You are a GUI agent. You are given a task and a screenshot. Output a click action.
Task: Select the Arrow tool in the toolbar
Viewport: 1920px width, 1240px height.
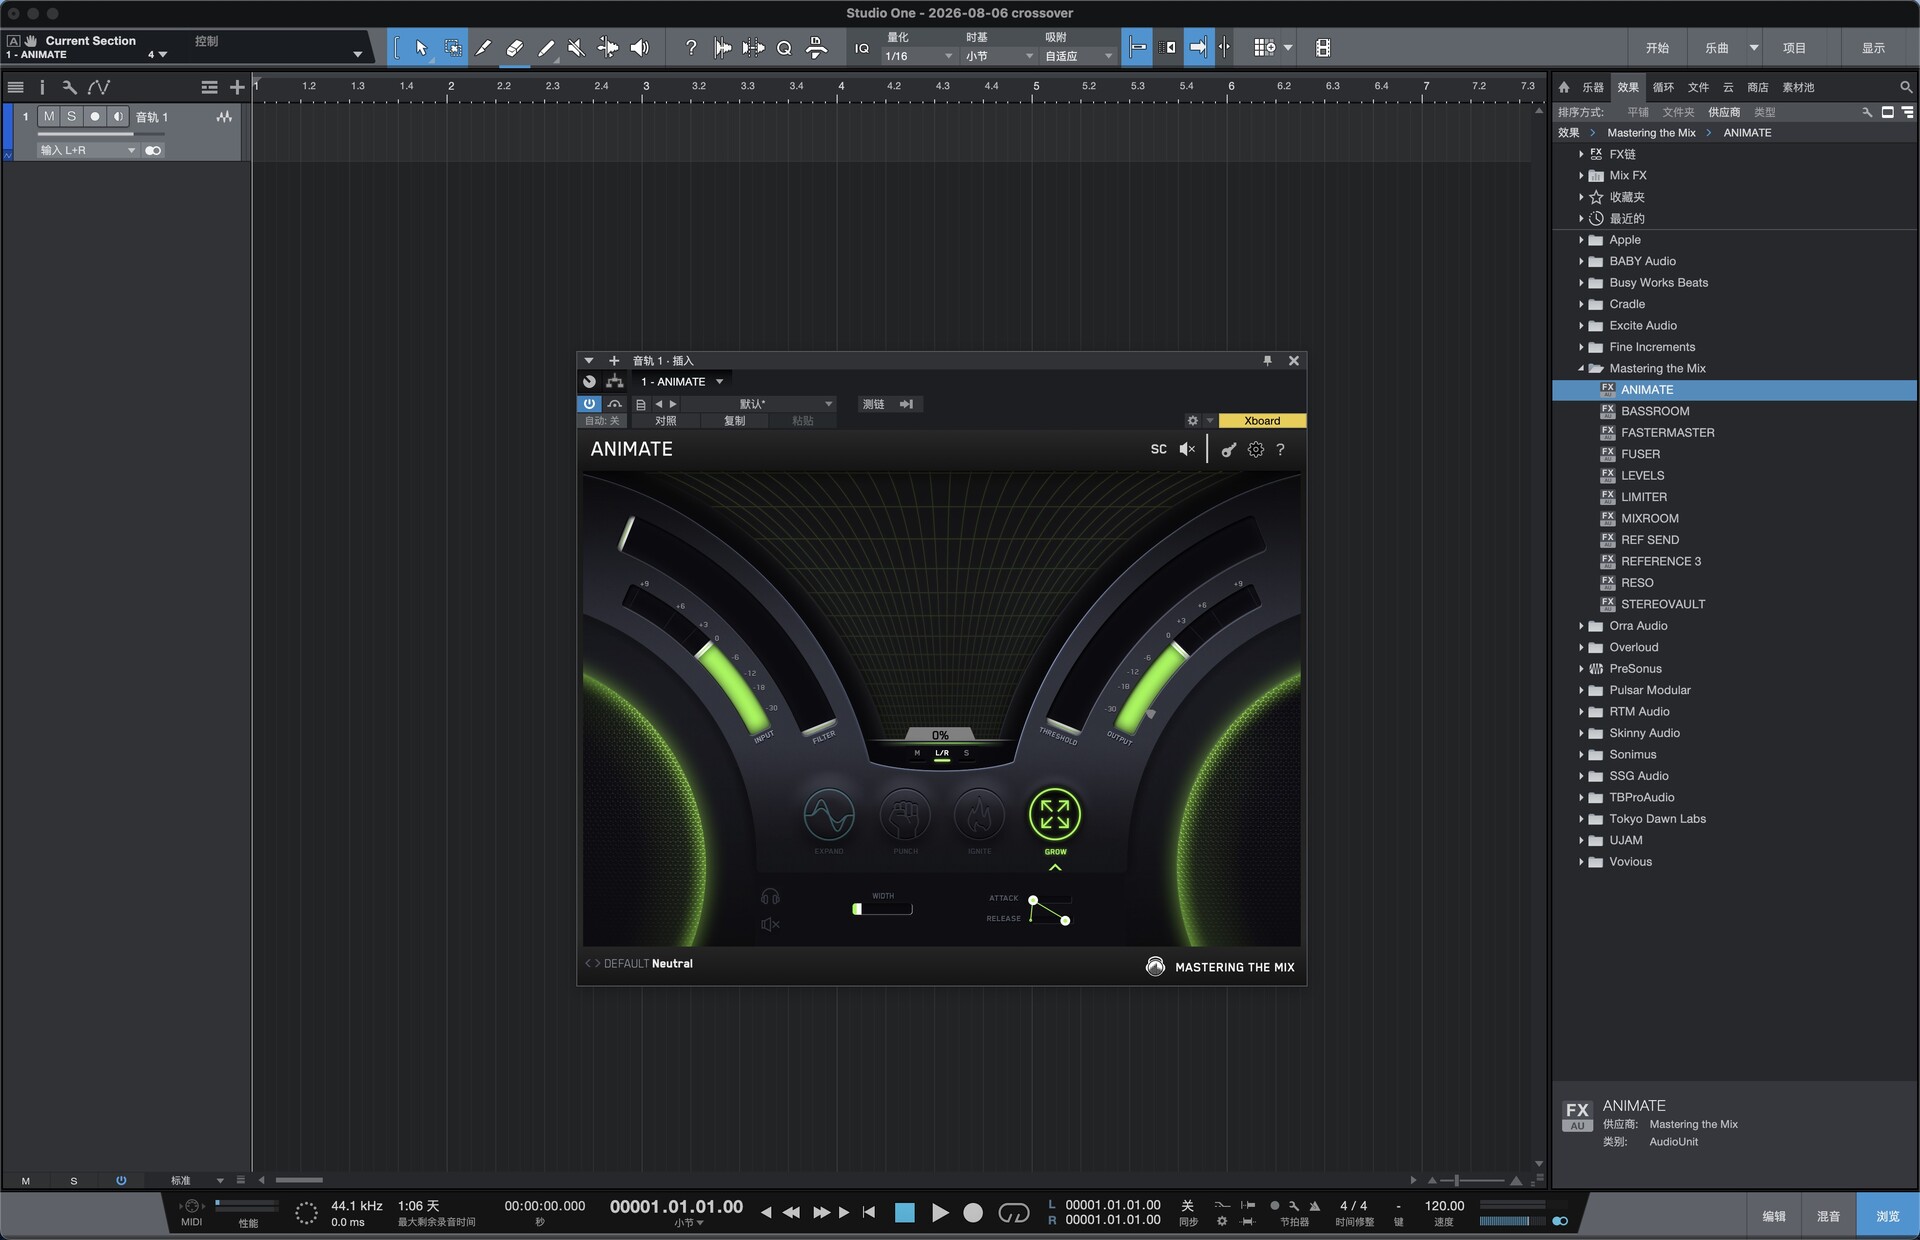point(421,47)
